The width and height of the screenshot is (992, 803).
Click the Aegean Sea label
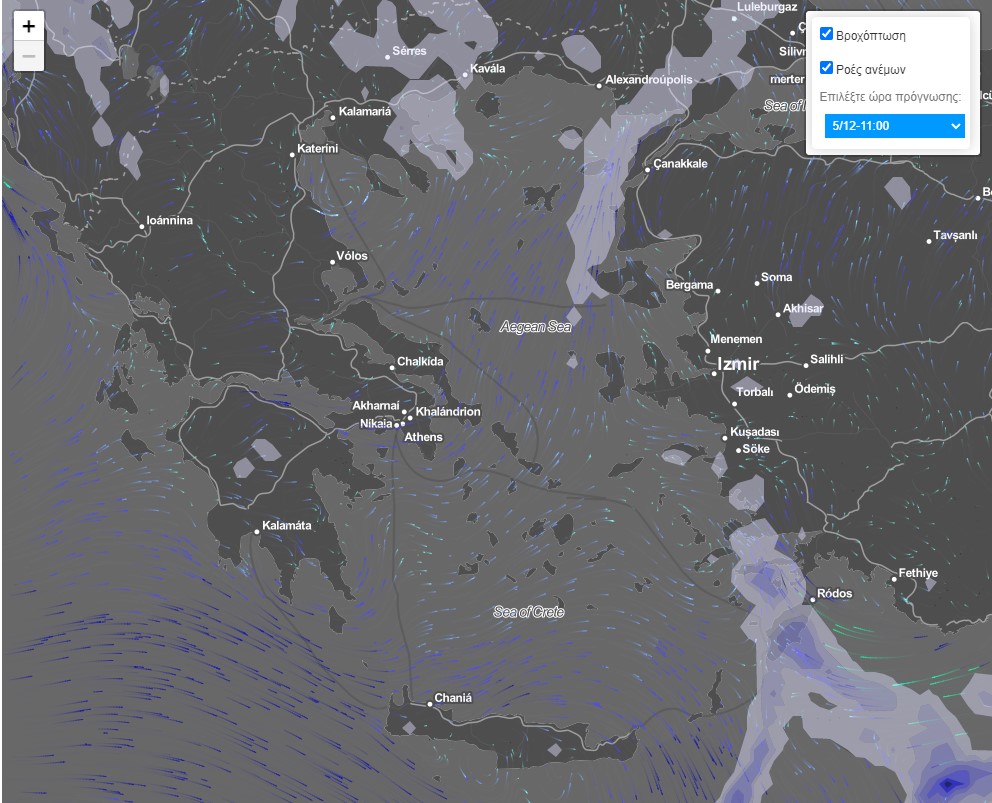[x=535, y=327]
